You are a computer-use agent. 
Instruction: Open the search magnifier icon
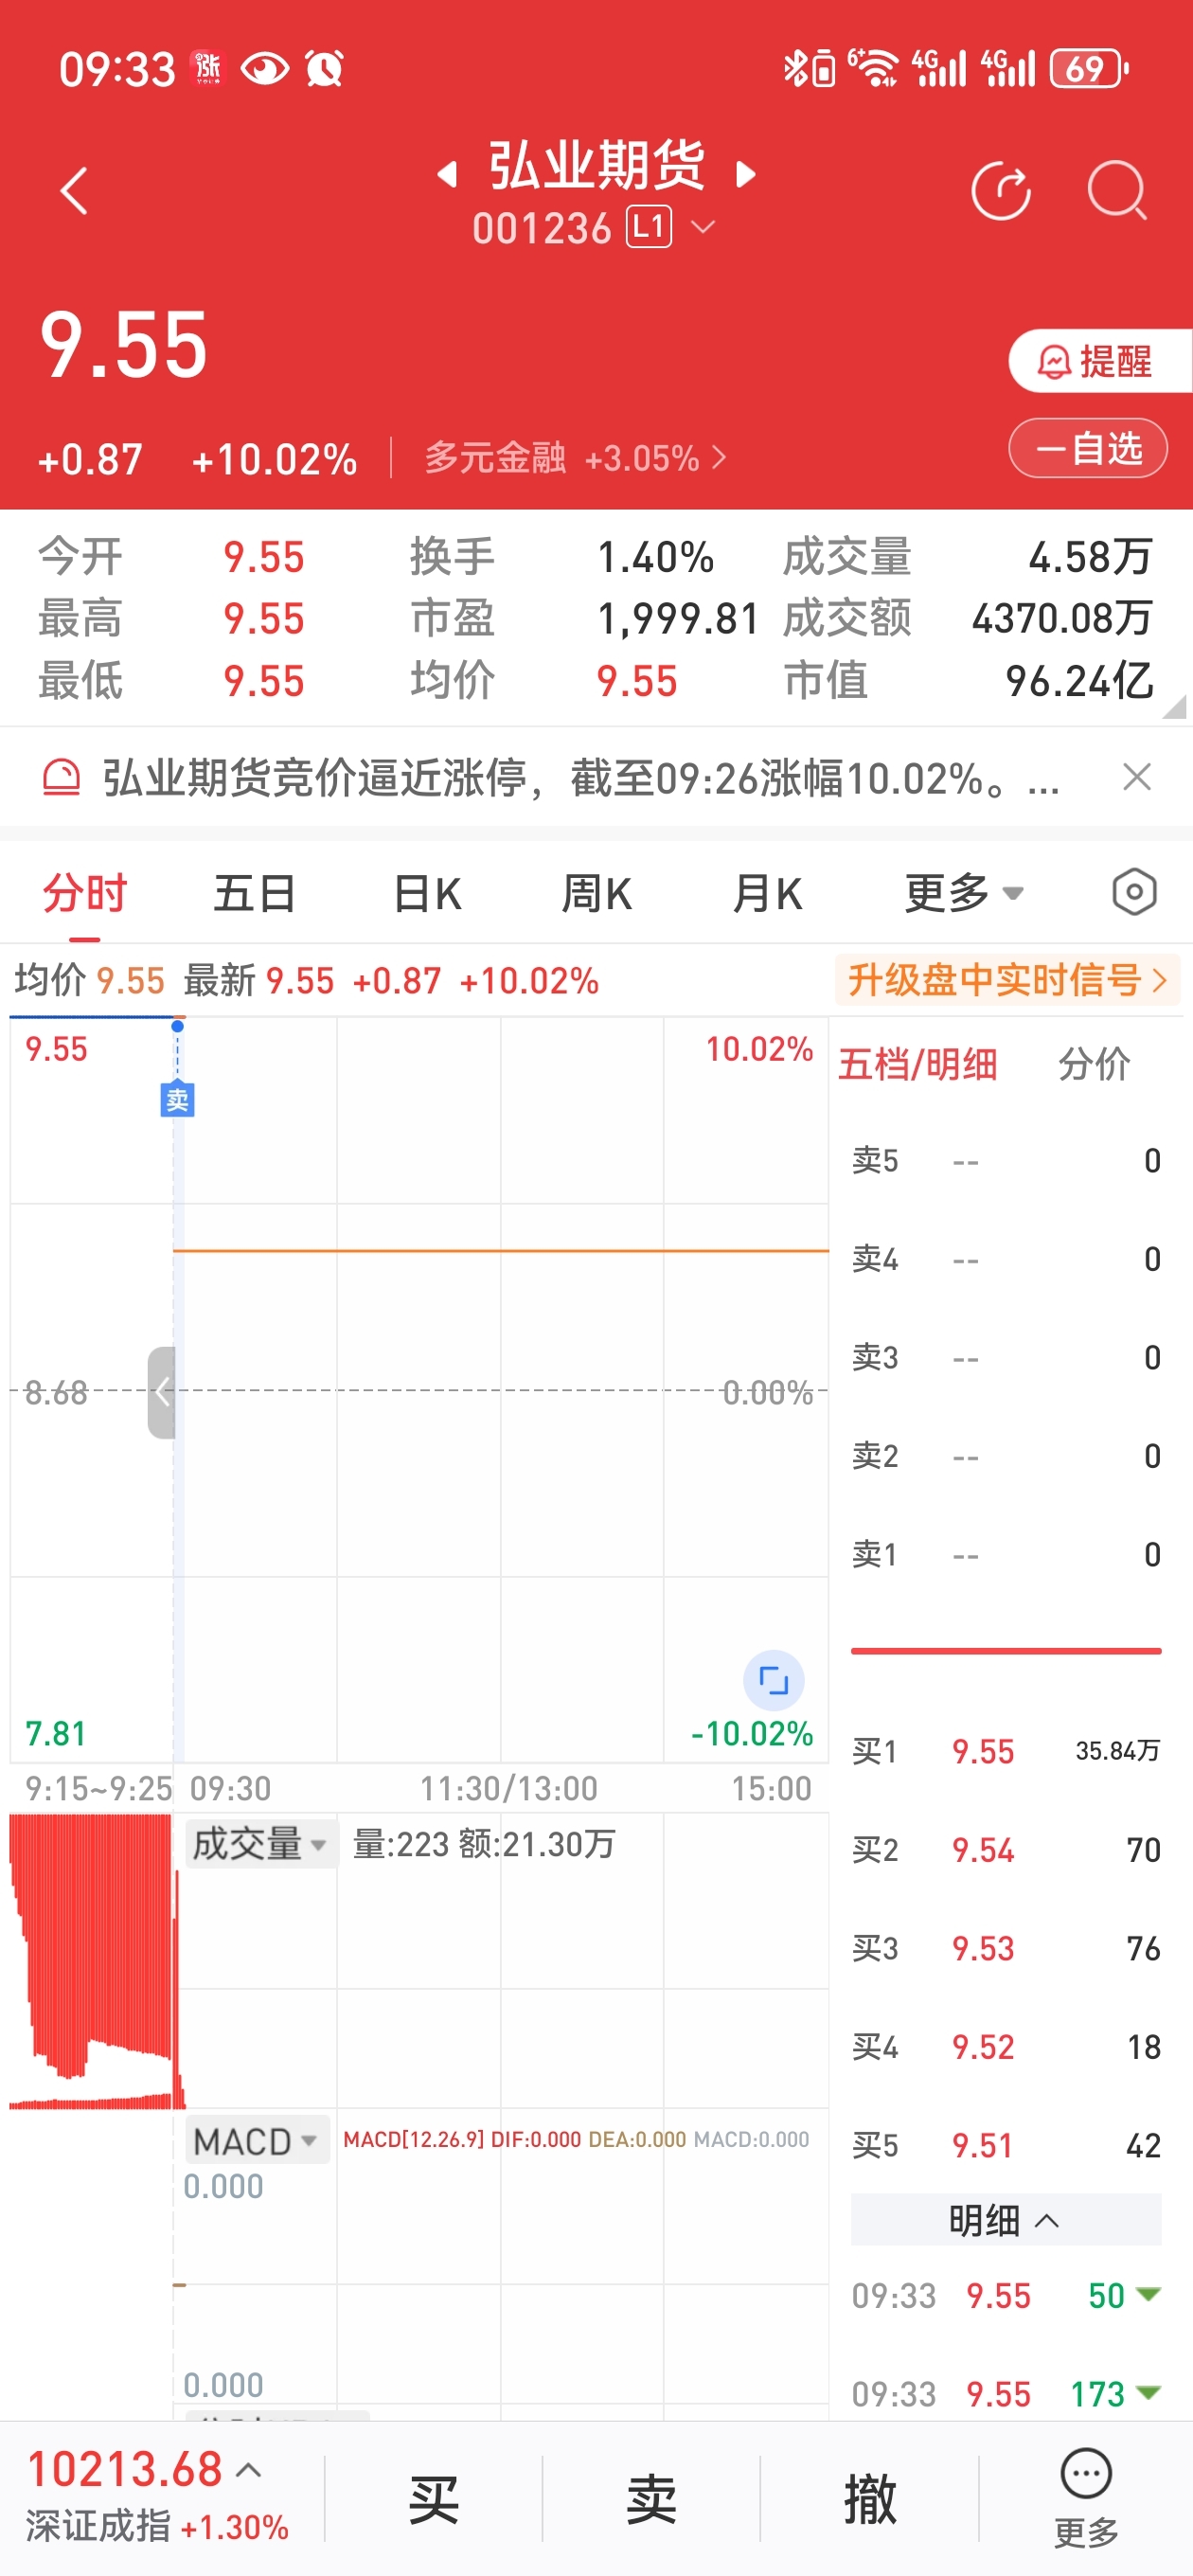[1117, 190]
